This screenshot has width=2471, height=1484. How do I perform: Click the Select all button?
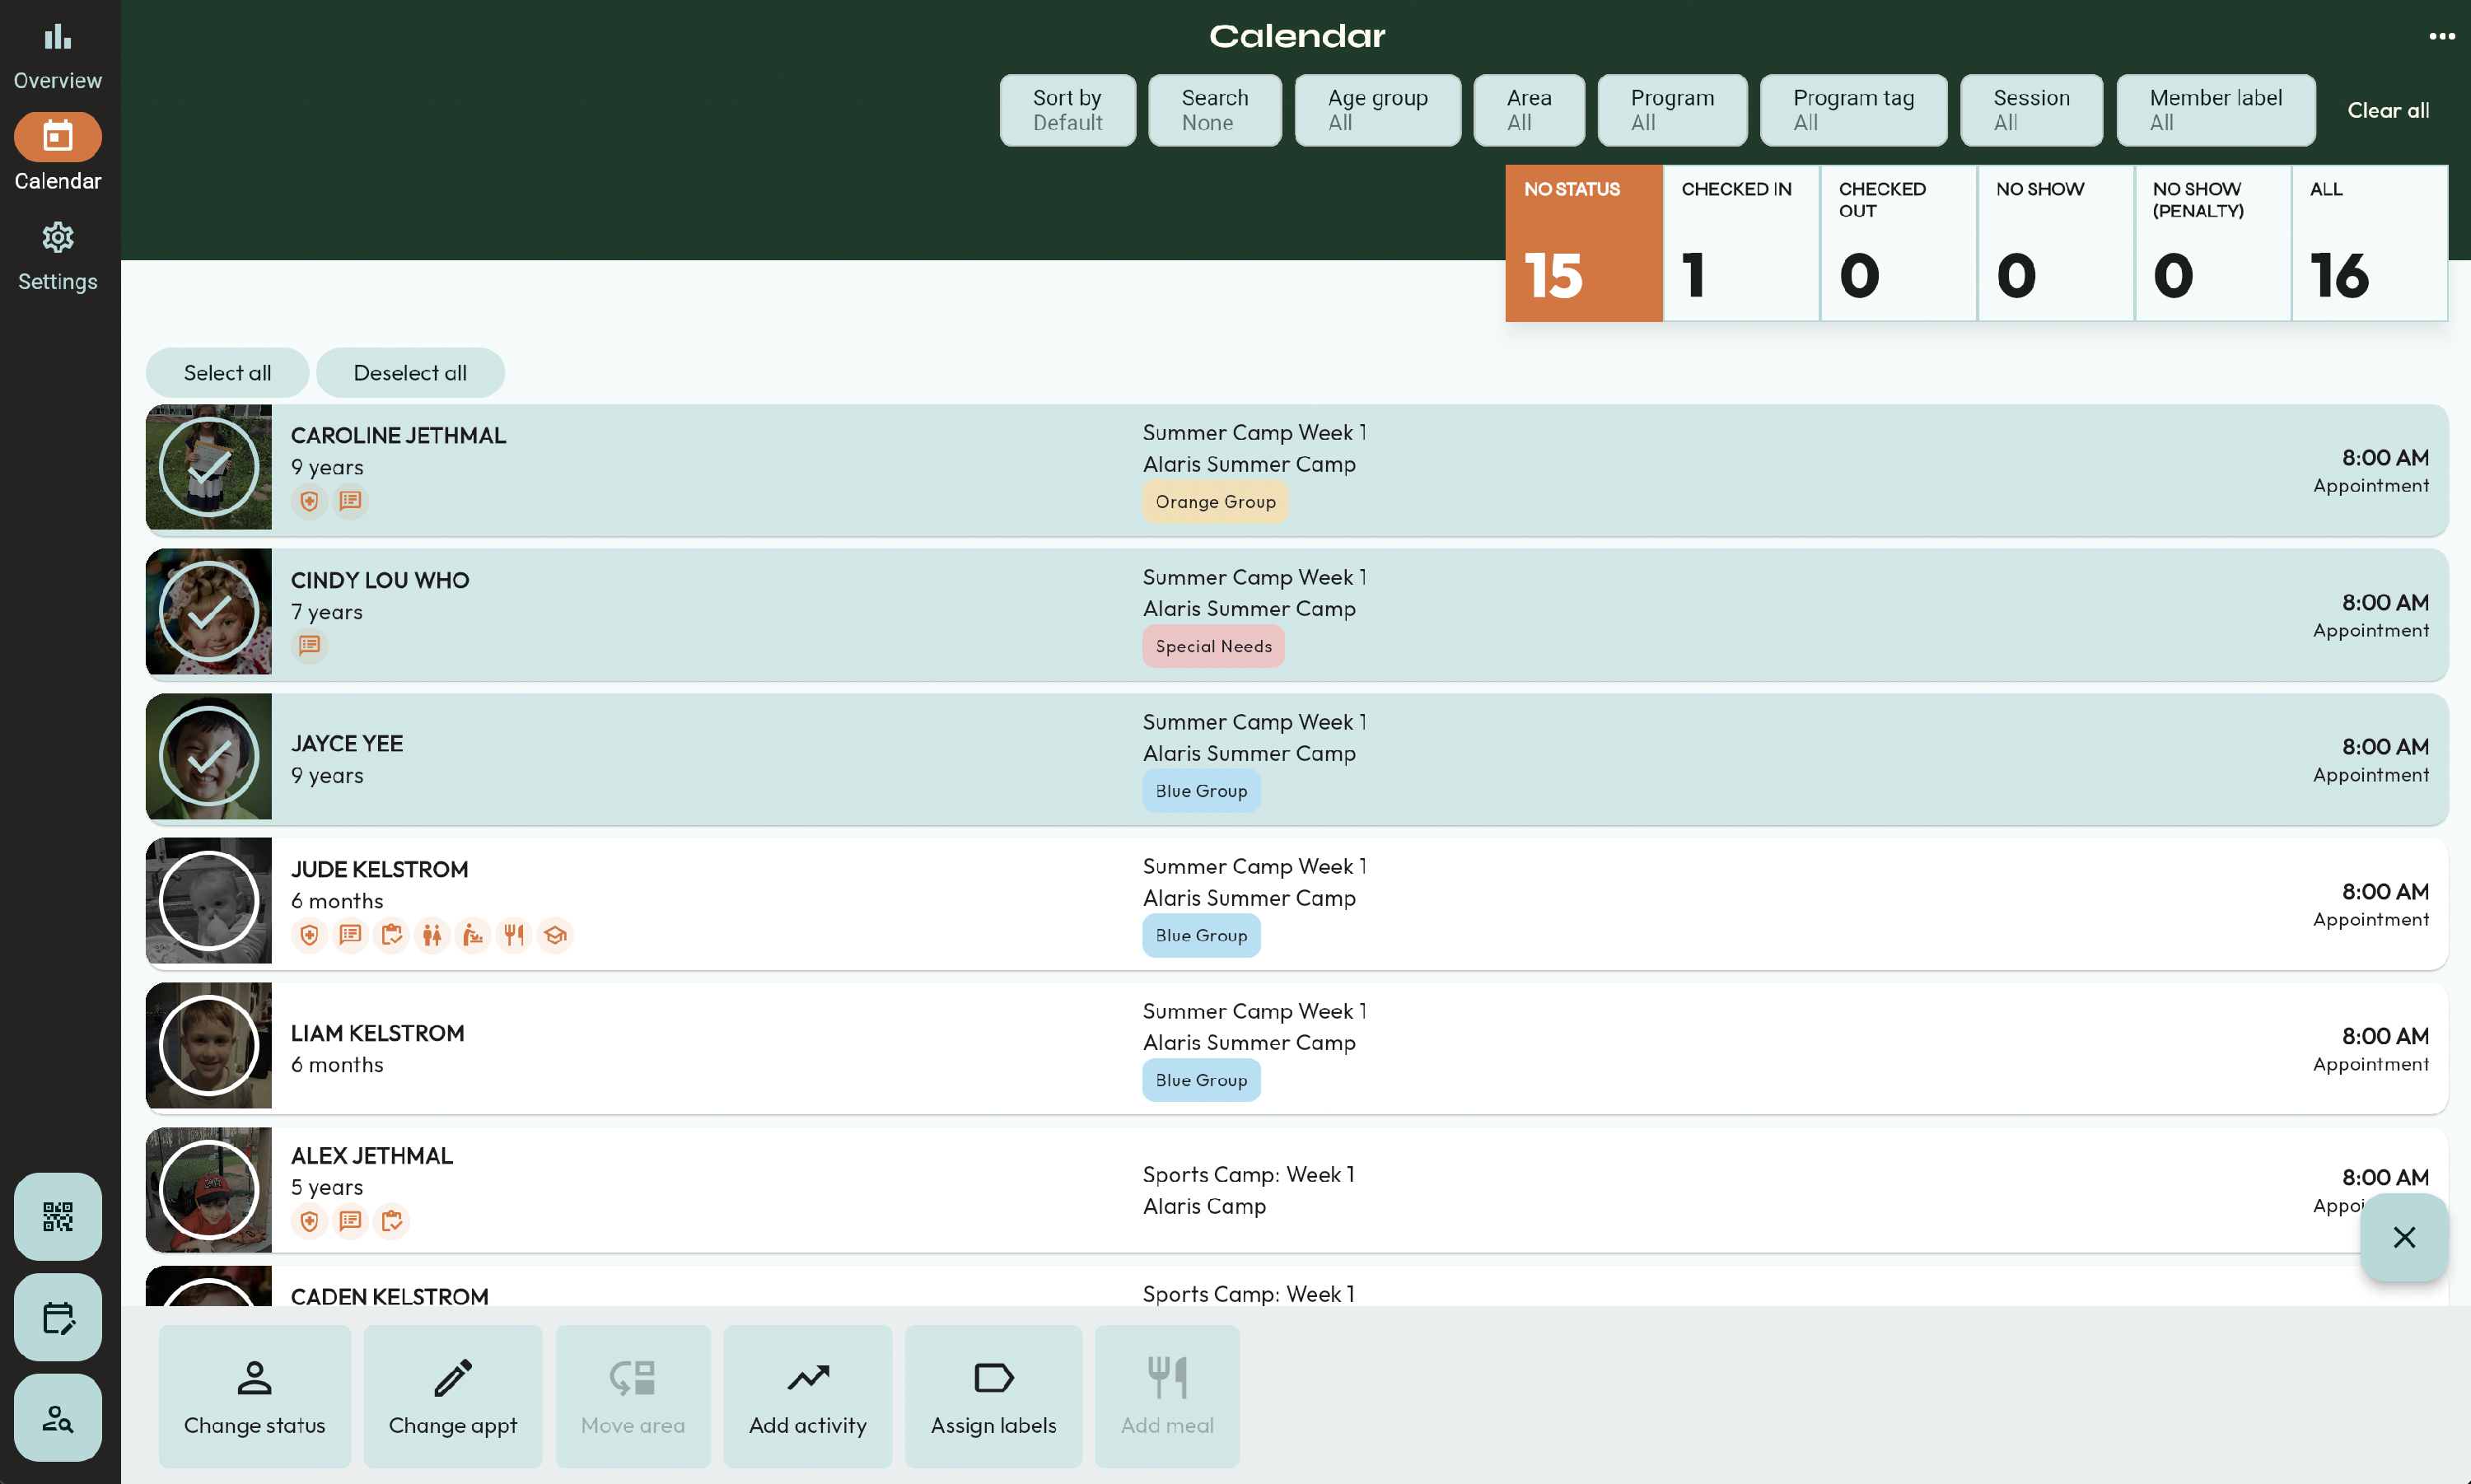[x=227, y=373]
